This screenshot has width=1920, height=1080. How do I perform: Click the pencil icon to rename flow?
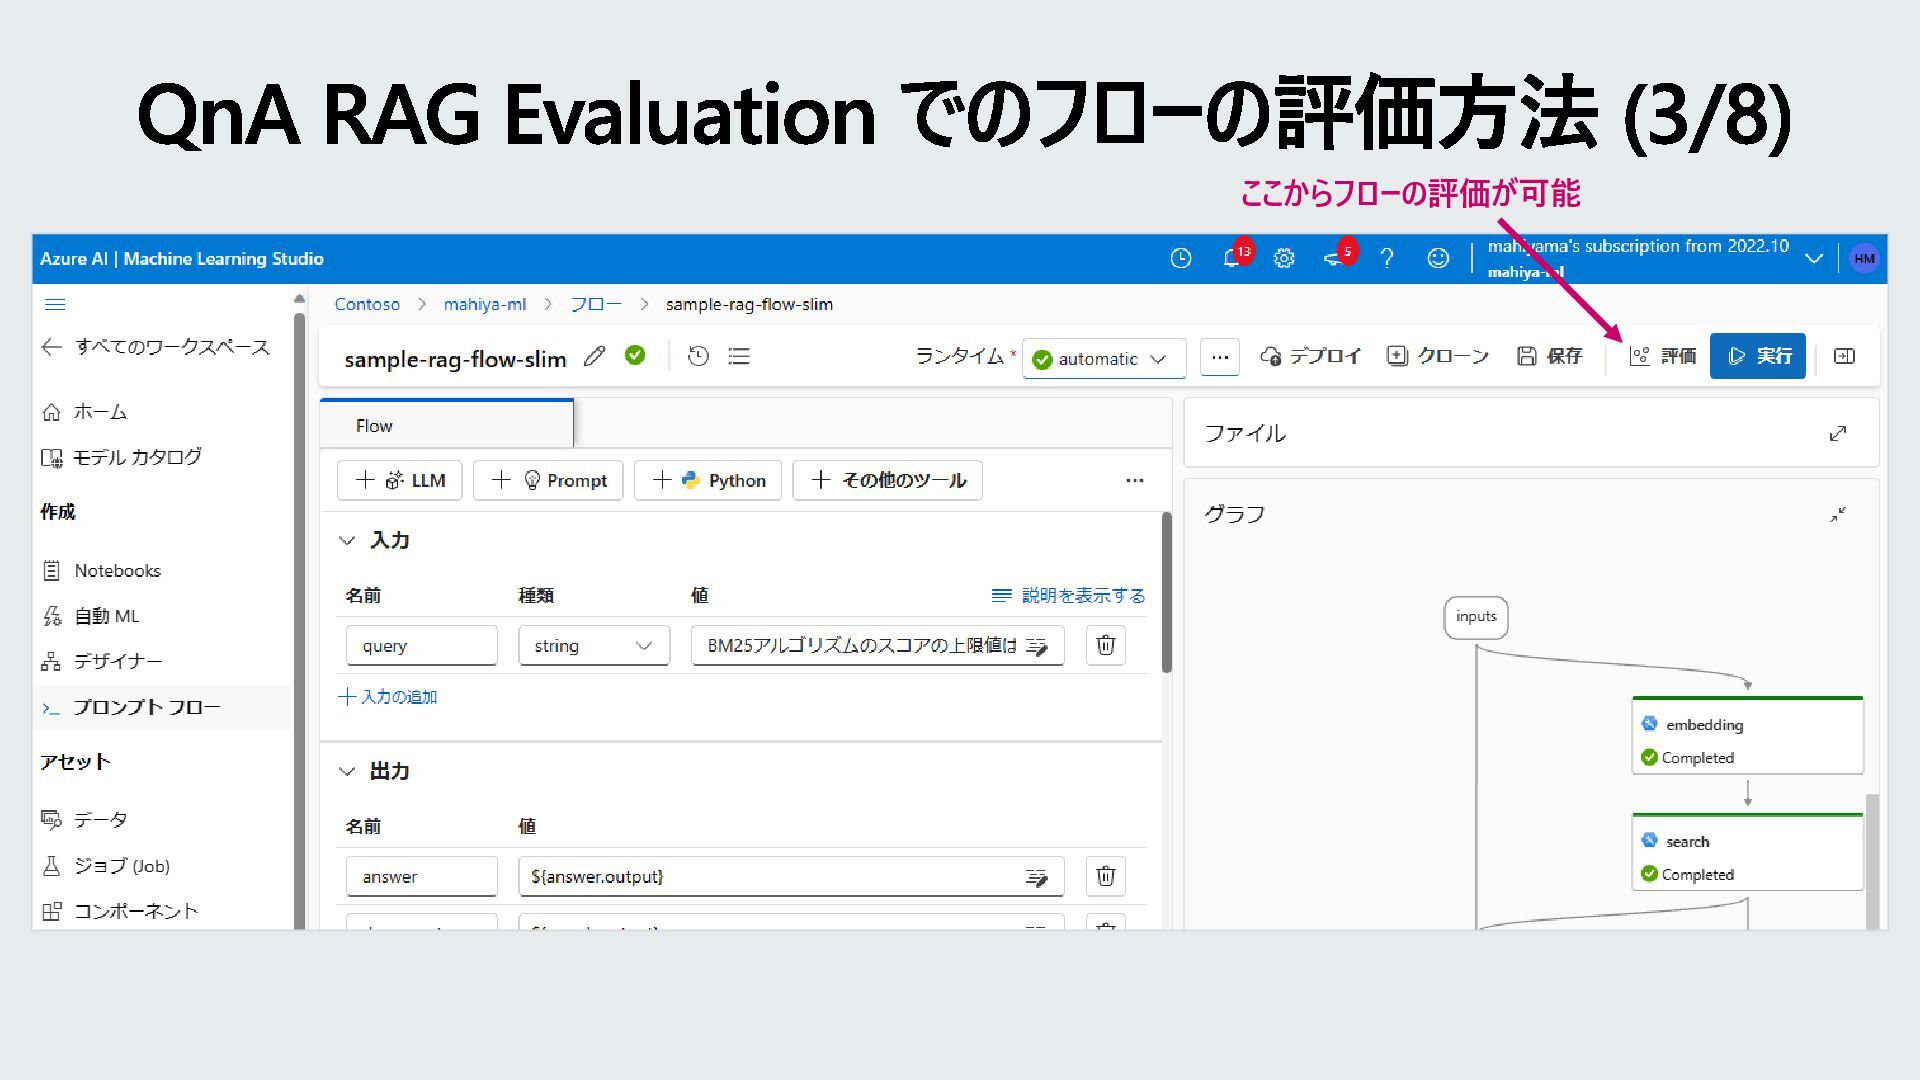click(594, 356)
